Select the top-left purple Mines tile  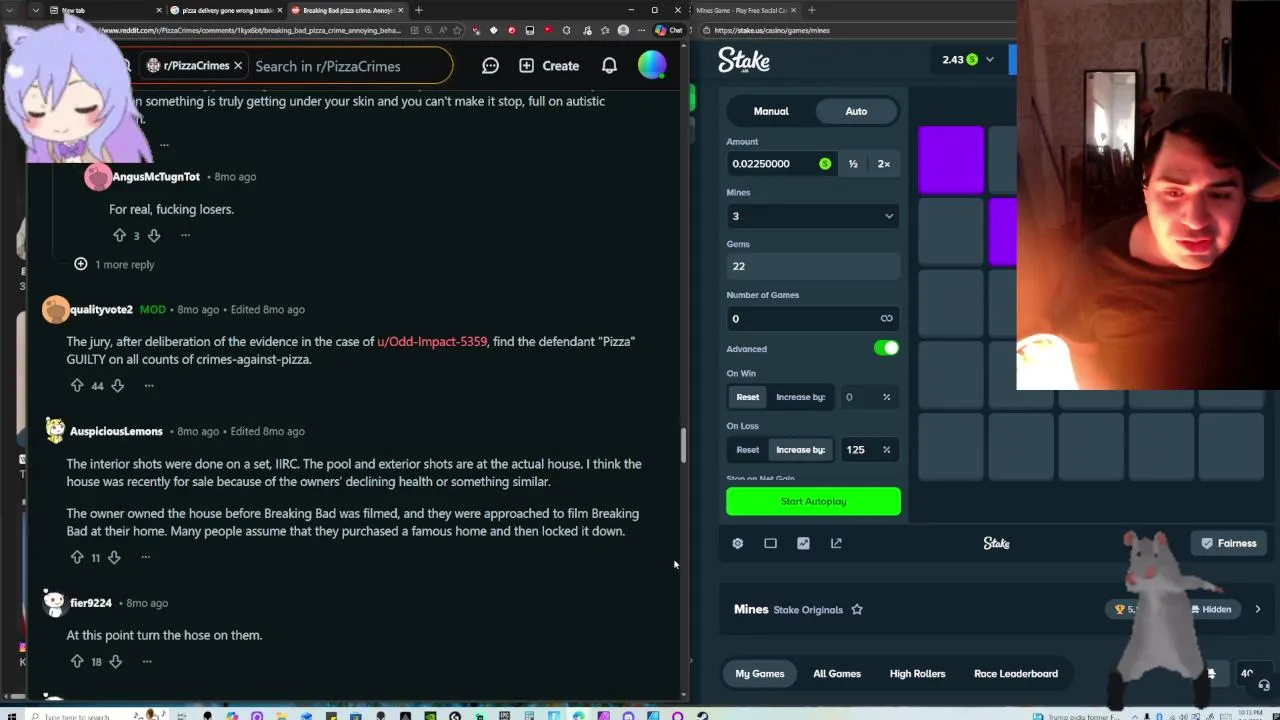tap(951, 159)
